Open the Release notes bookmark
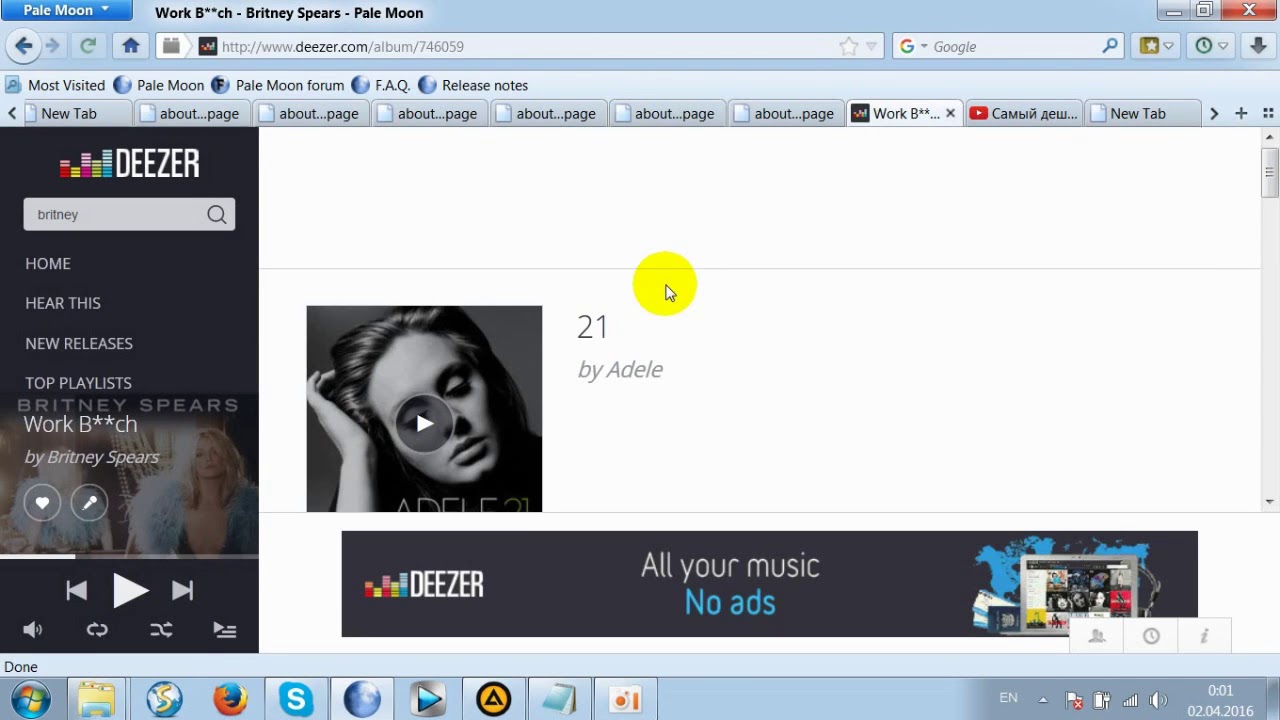 click(473, 85)
